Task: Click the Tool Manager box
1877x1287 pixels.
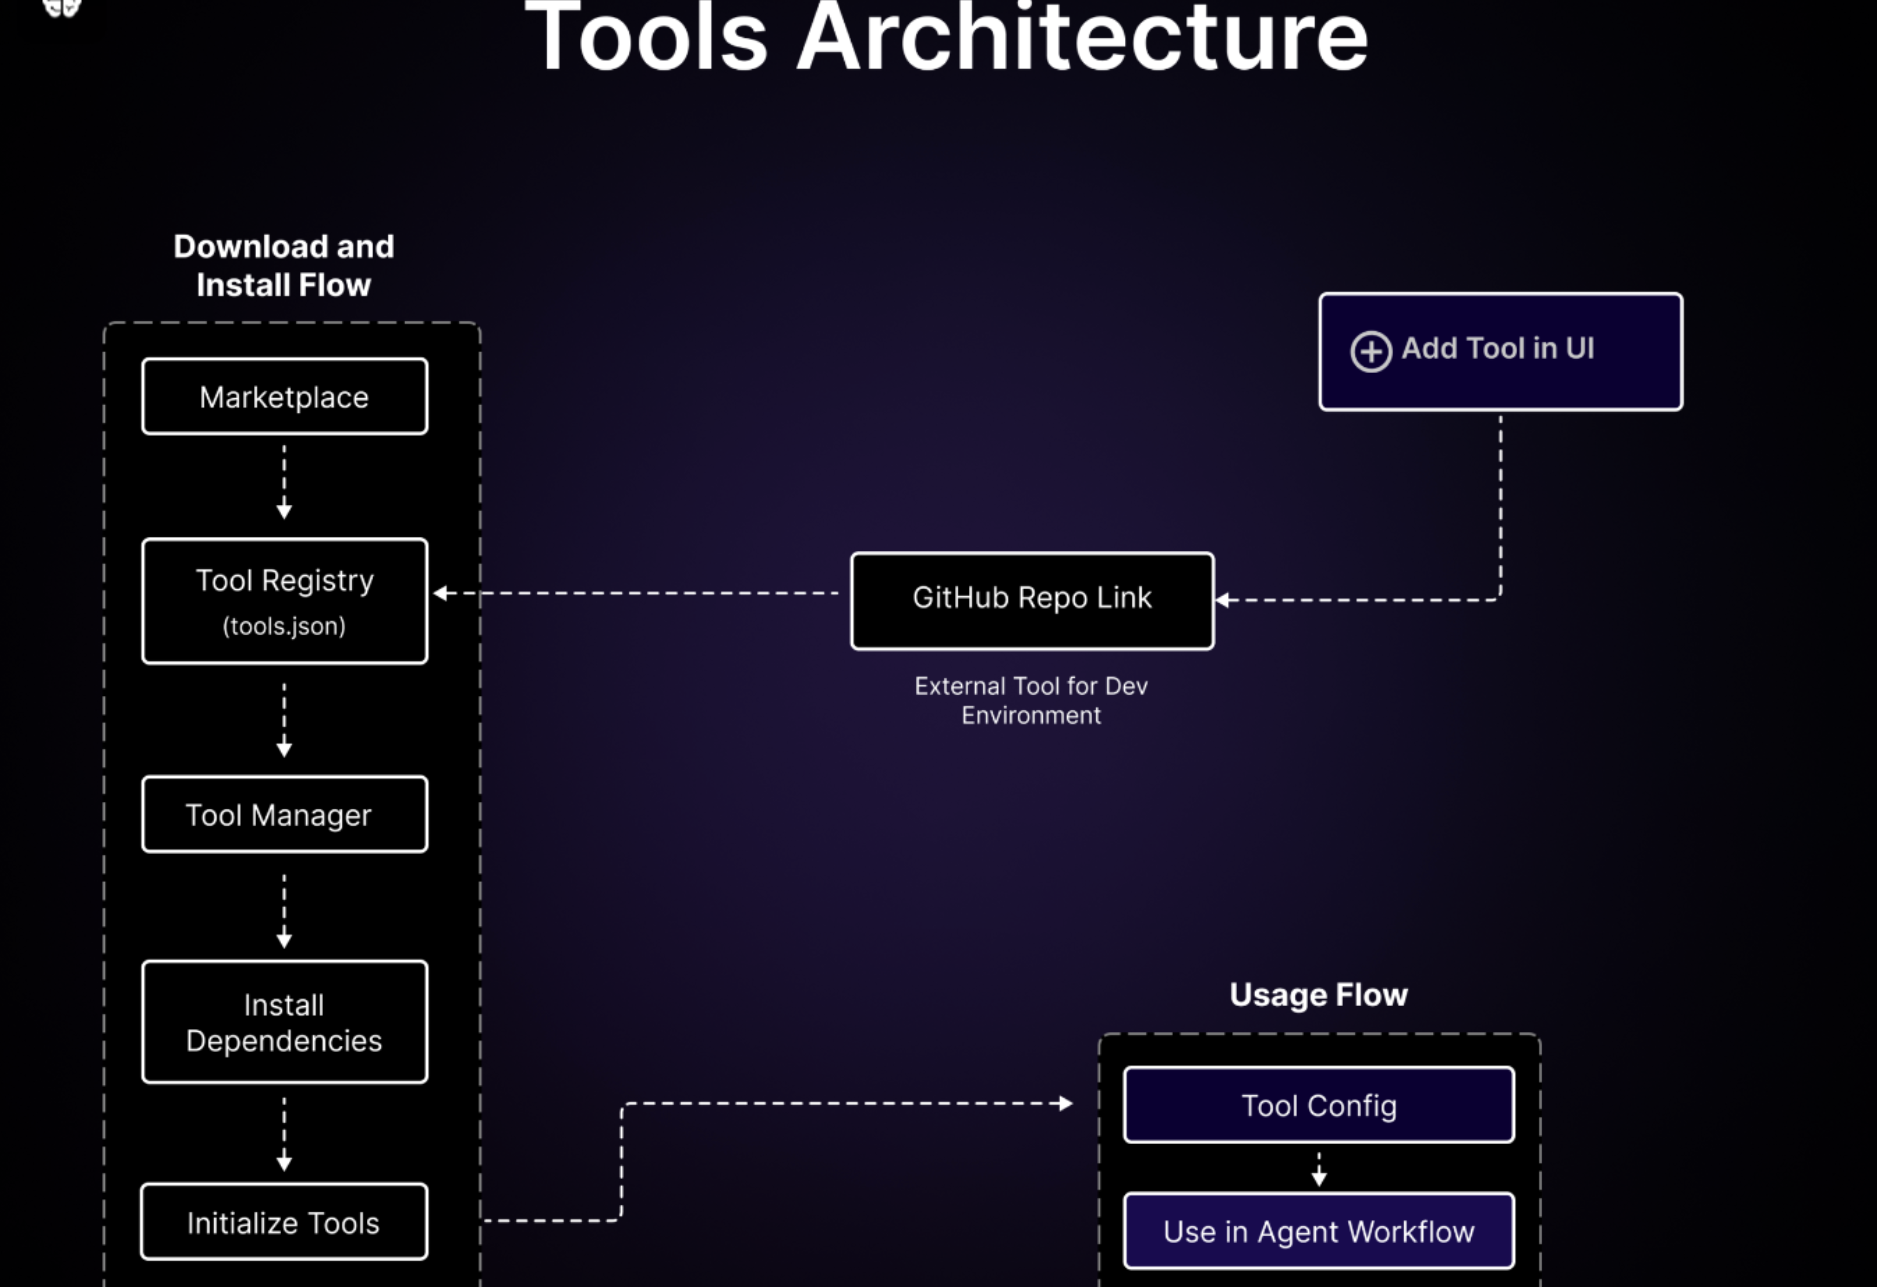Action: pyautogui.click(x=285, y=814)
